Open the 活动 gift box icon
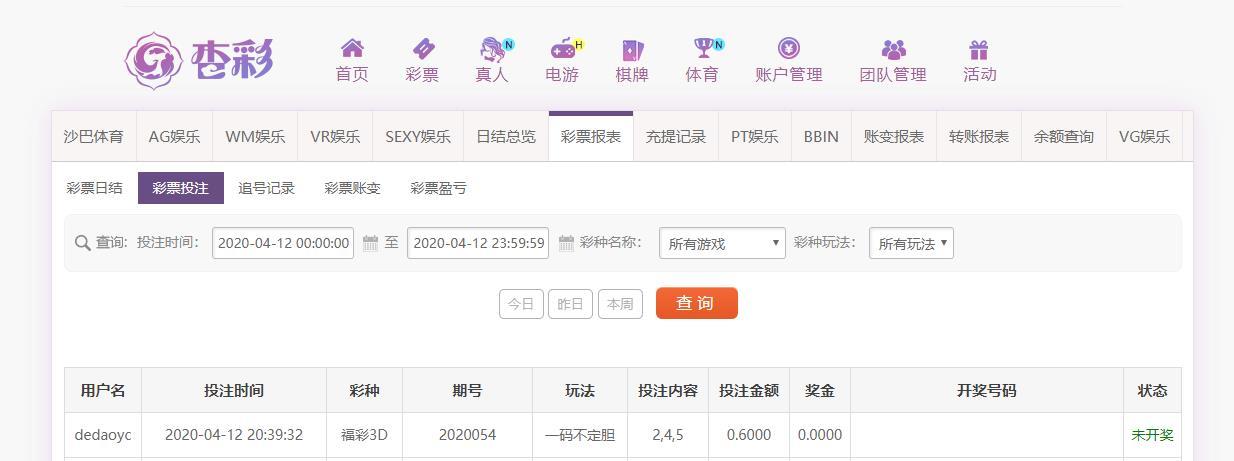Viewport: 1234px width, 461px height. (979, 49)
